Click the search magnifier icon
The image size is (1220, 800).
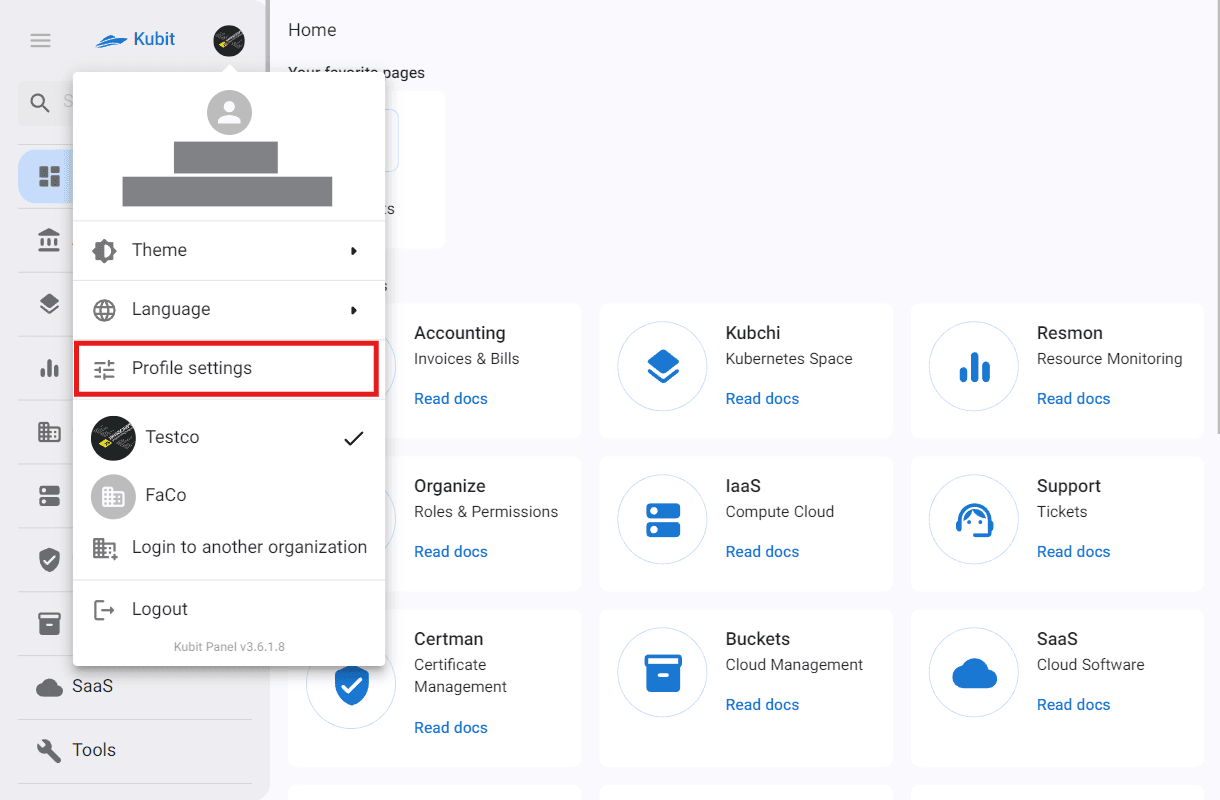pos(40,102)
